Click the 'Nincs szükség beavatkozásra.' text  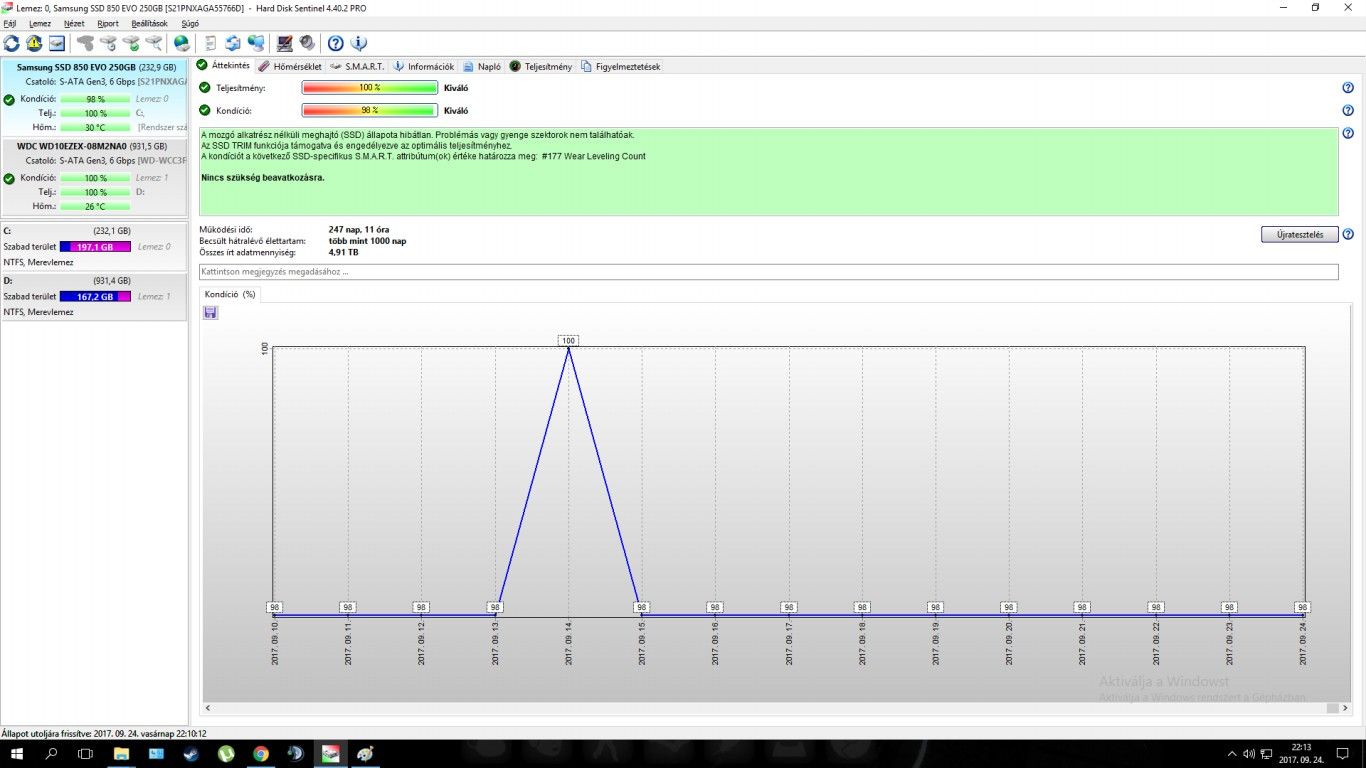(x=263, y=177)
